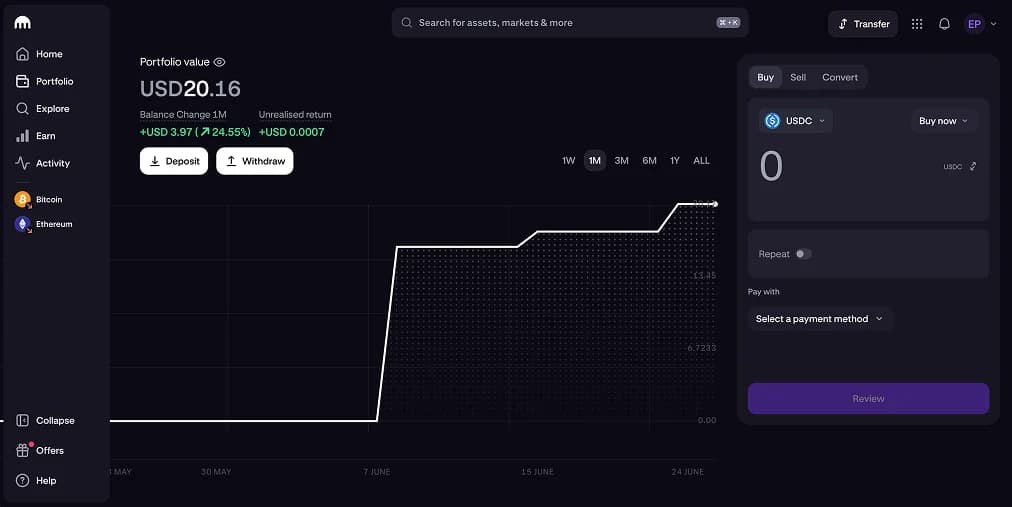
Task: Open the Buy now dropdown
Action: [944, 121]
